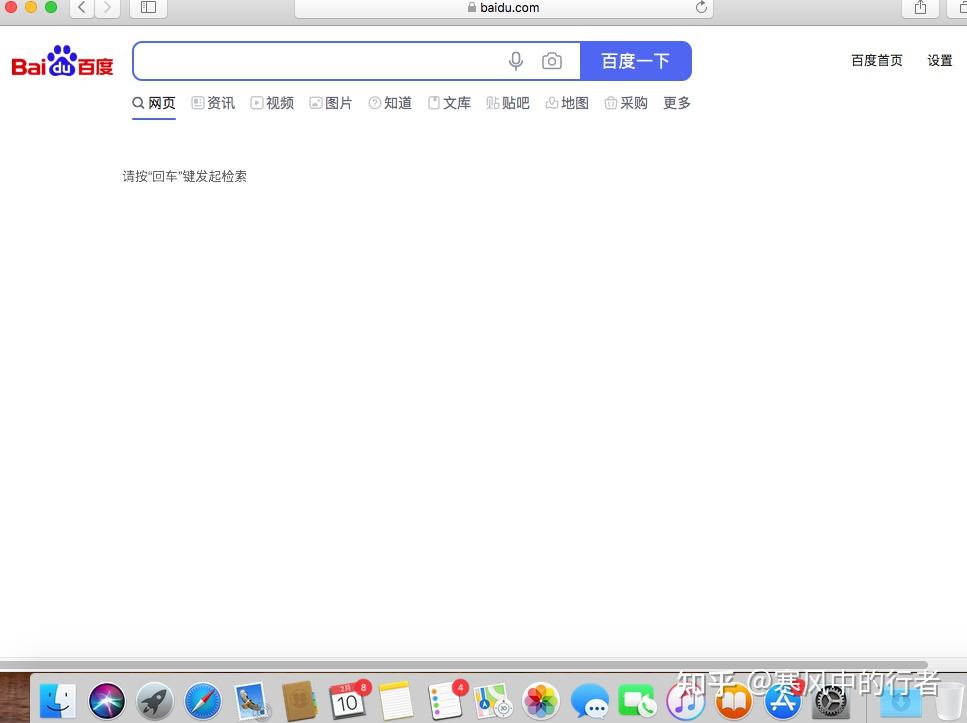Go to the 贴吧 tab
This screenshot has width=967, height=723.
508,103
